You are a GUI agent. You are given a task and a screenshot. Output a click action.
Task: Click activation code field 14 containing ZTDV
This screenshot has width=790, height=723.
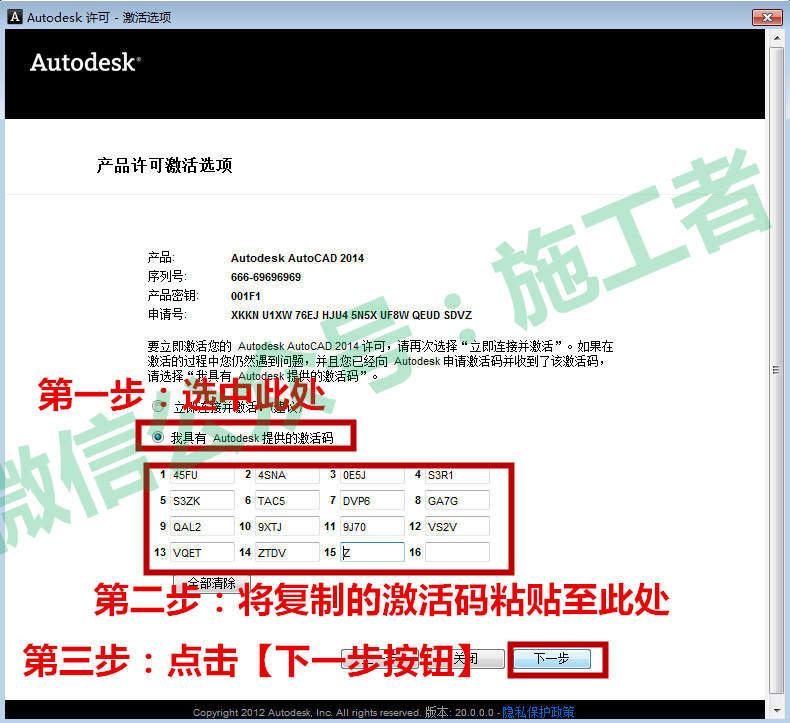[287, 552]
